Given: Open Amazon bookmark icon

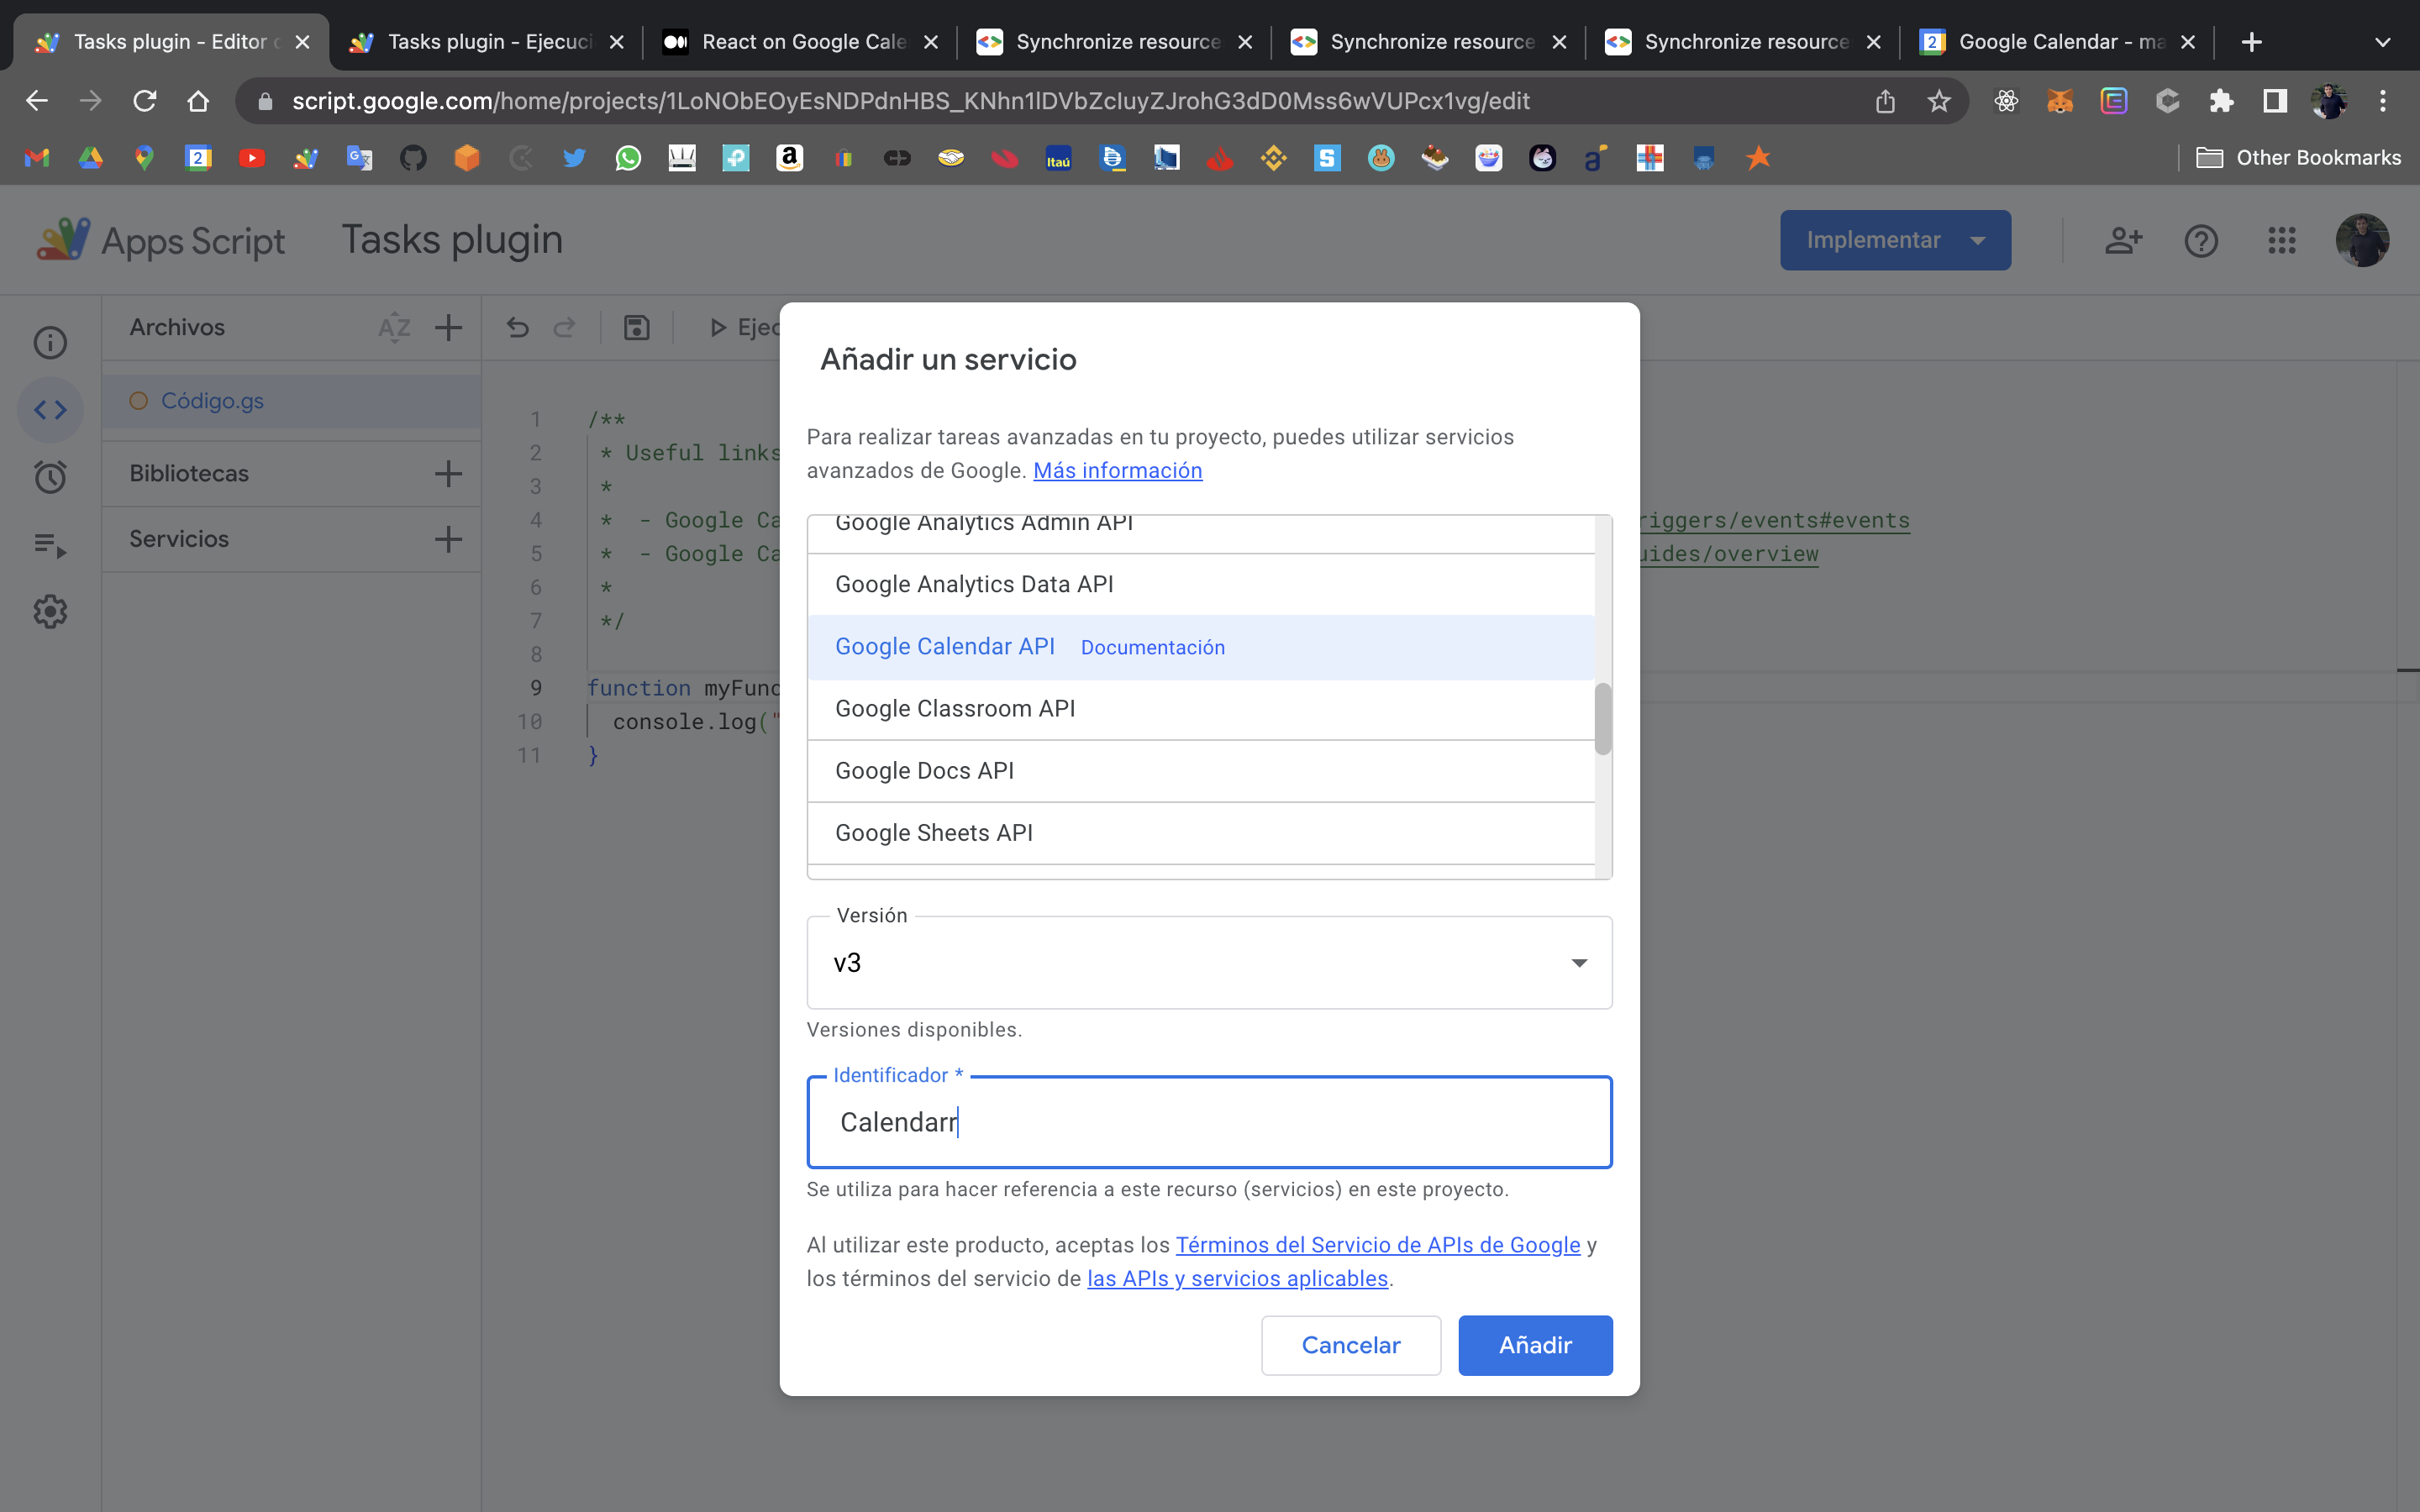Looking at the screenshot, I should point(790,158).
